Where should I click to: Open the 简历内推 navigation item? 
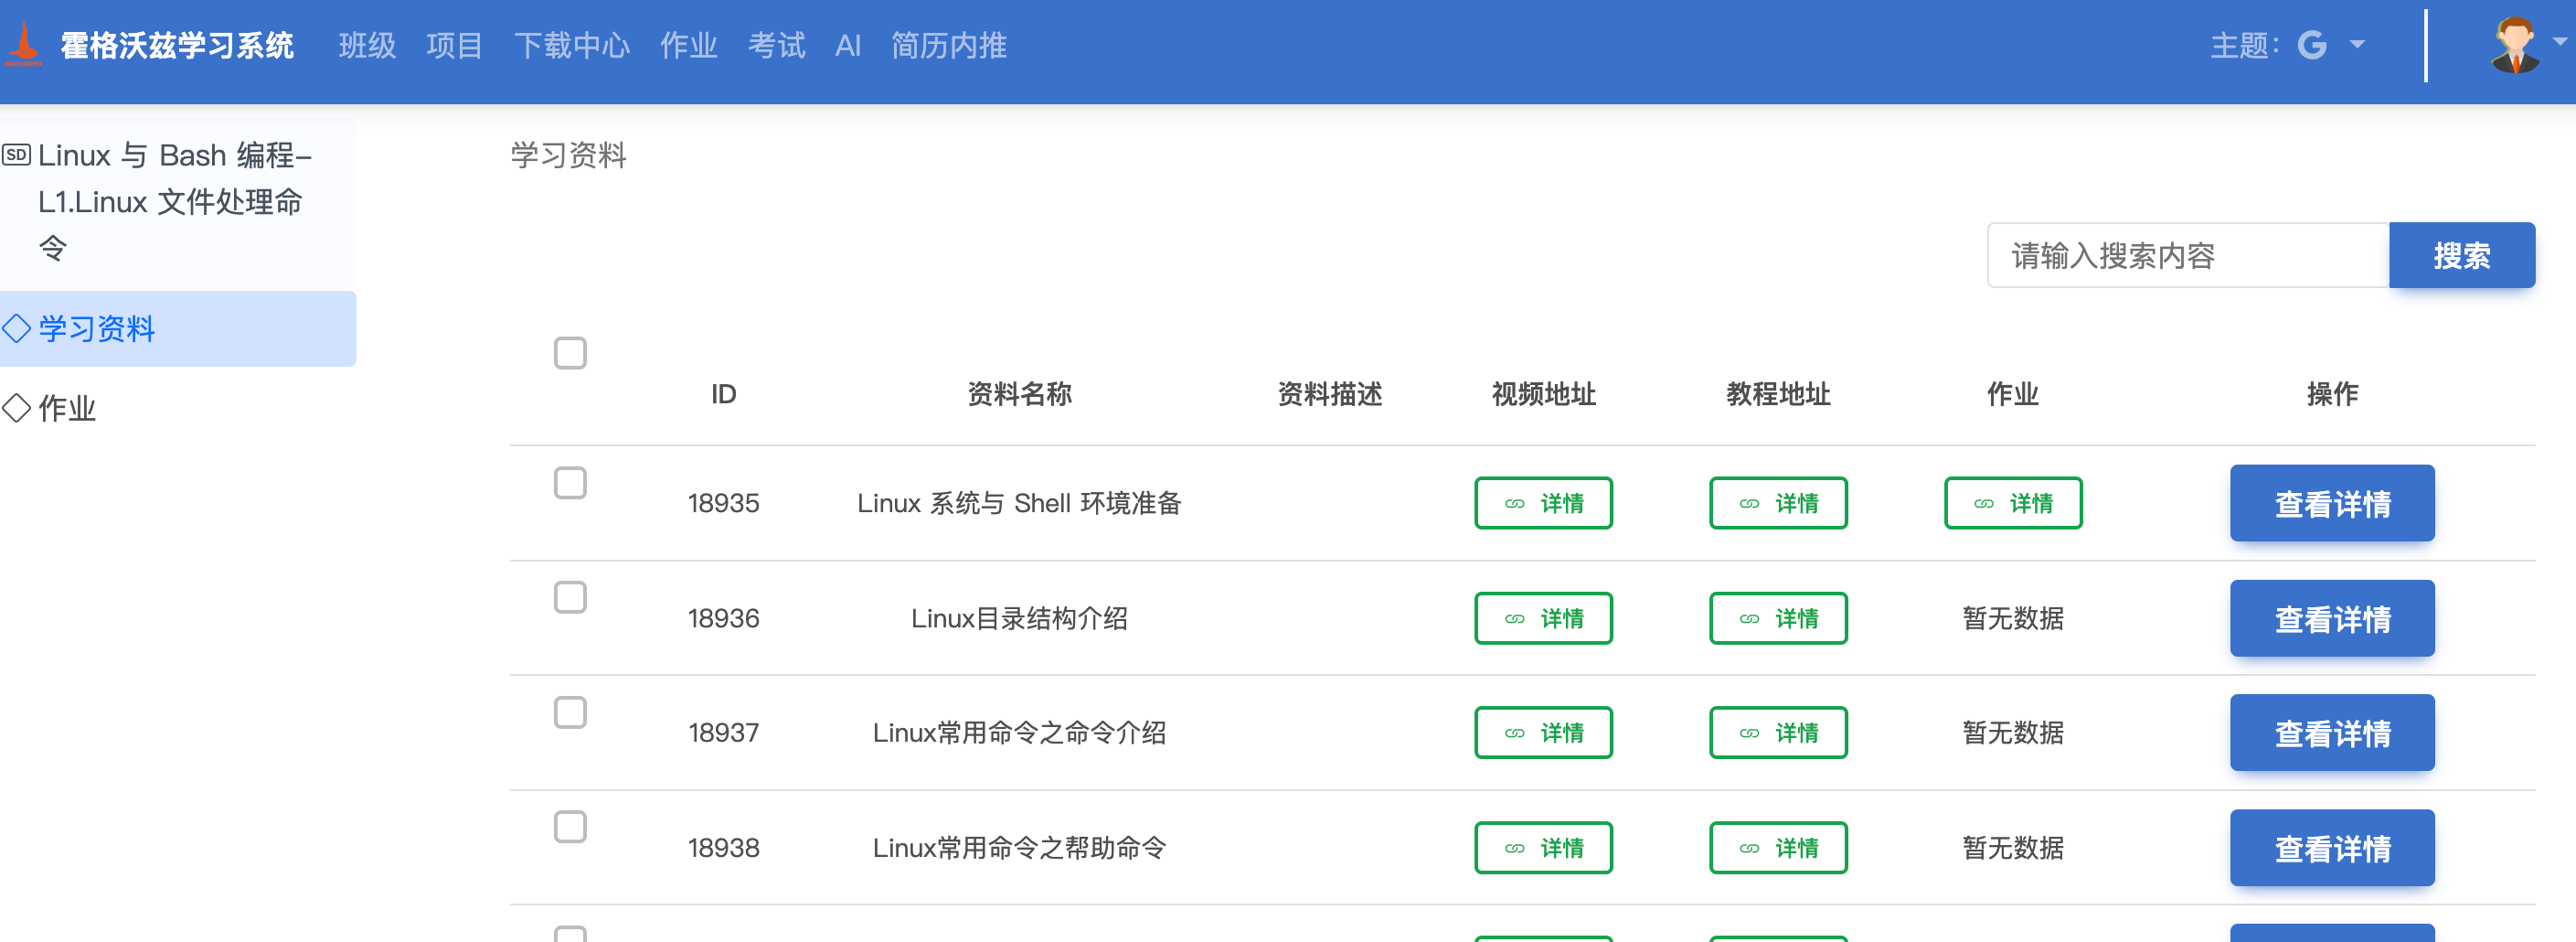point(949,45)
